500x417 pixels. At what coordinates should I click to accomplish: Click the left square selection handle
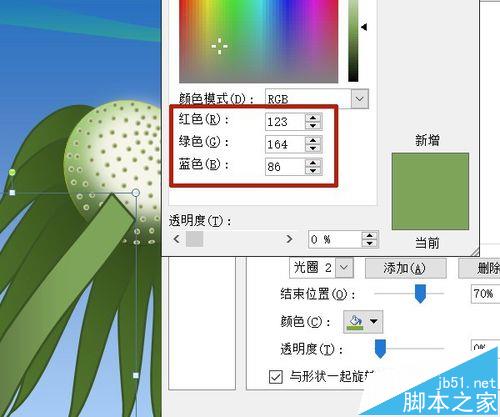point(12,193)
